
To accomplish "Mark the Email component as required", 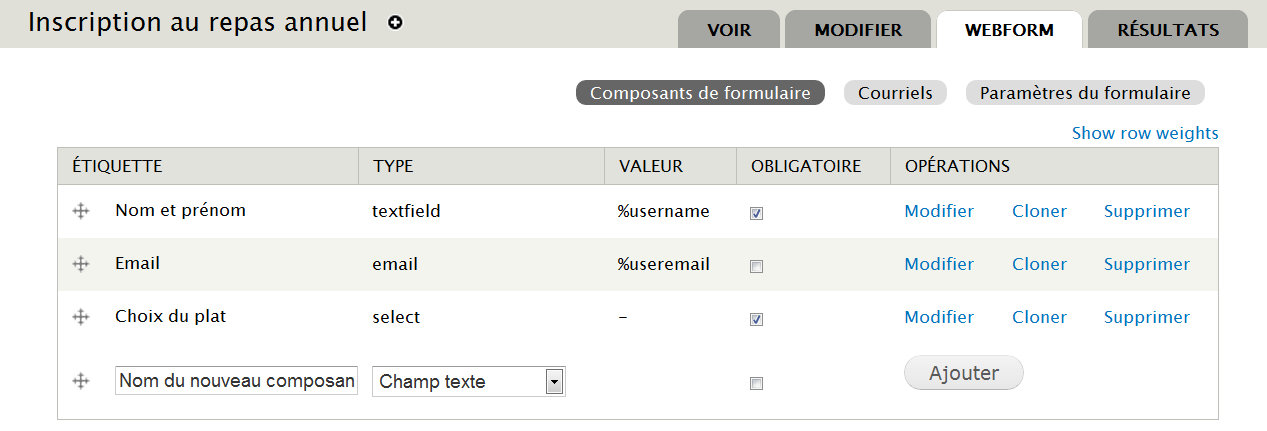I will [757, 266].
